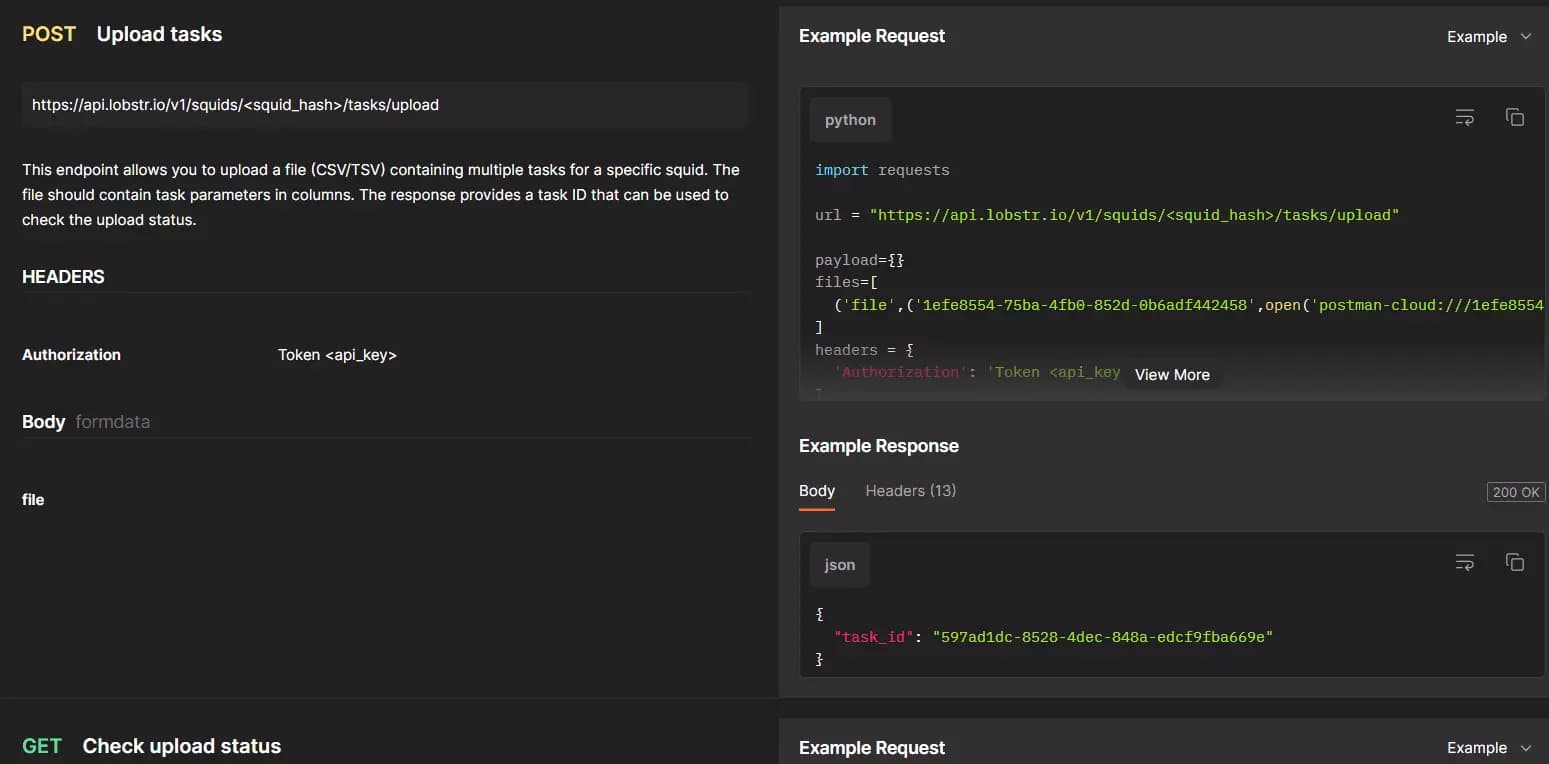This screenshot has height=764, width=1549.
Task: Switch to the Body response tab
Action: [x=817, y=491]
